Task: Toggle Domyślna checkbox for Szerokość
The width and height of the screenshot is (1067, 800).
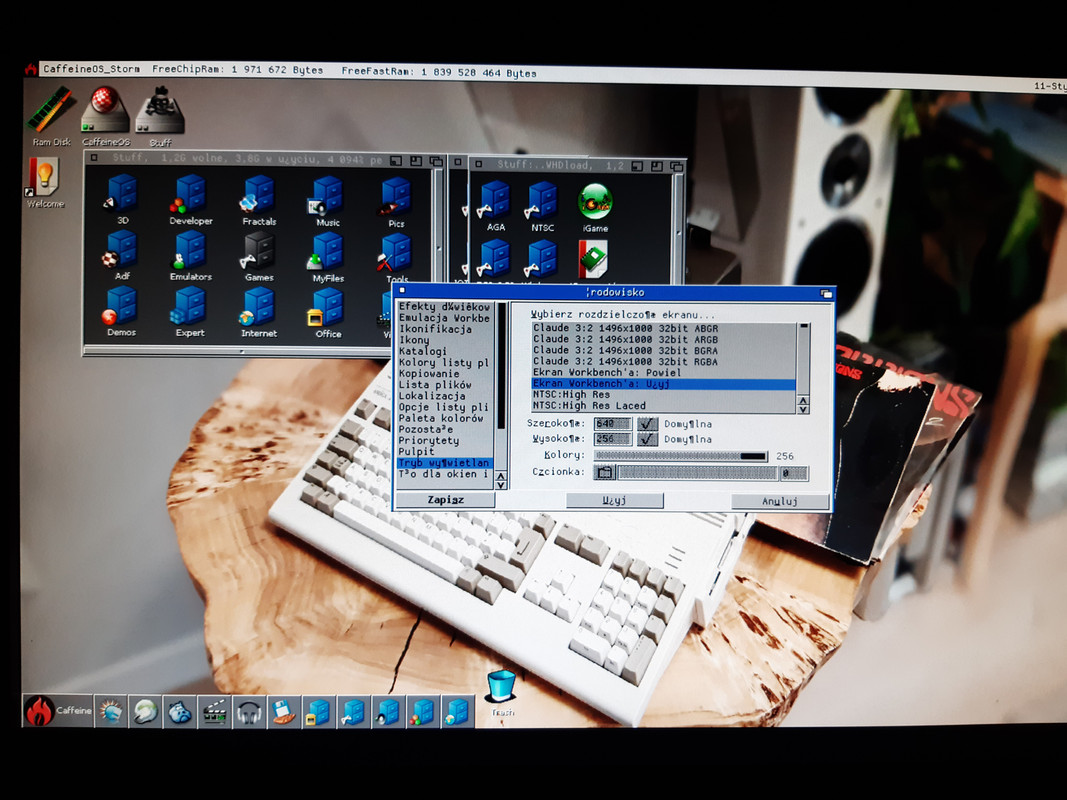Action: (647, 423)
